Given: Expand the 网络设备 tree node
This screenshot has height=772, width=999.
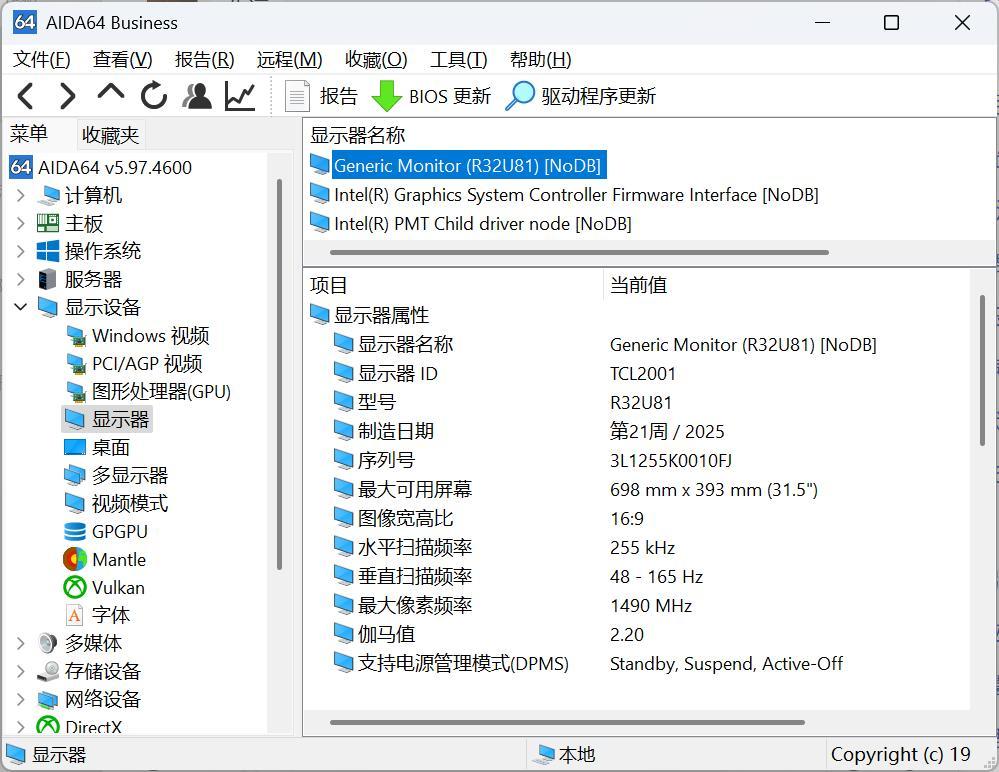Looking at the screenshot, I should click(x=20, y=699).
